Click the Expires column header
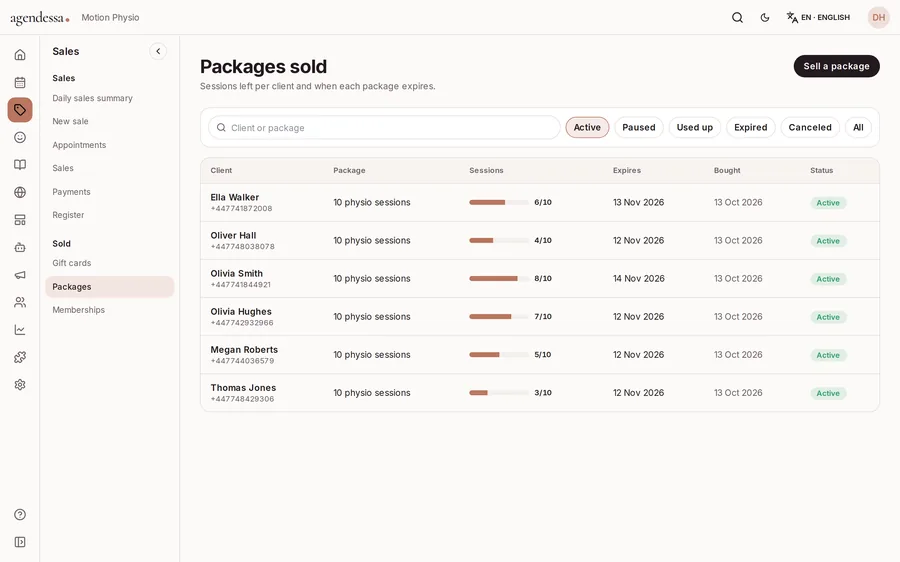 click(627, 170)
